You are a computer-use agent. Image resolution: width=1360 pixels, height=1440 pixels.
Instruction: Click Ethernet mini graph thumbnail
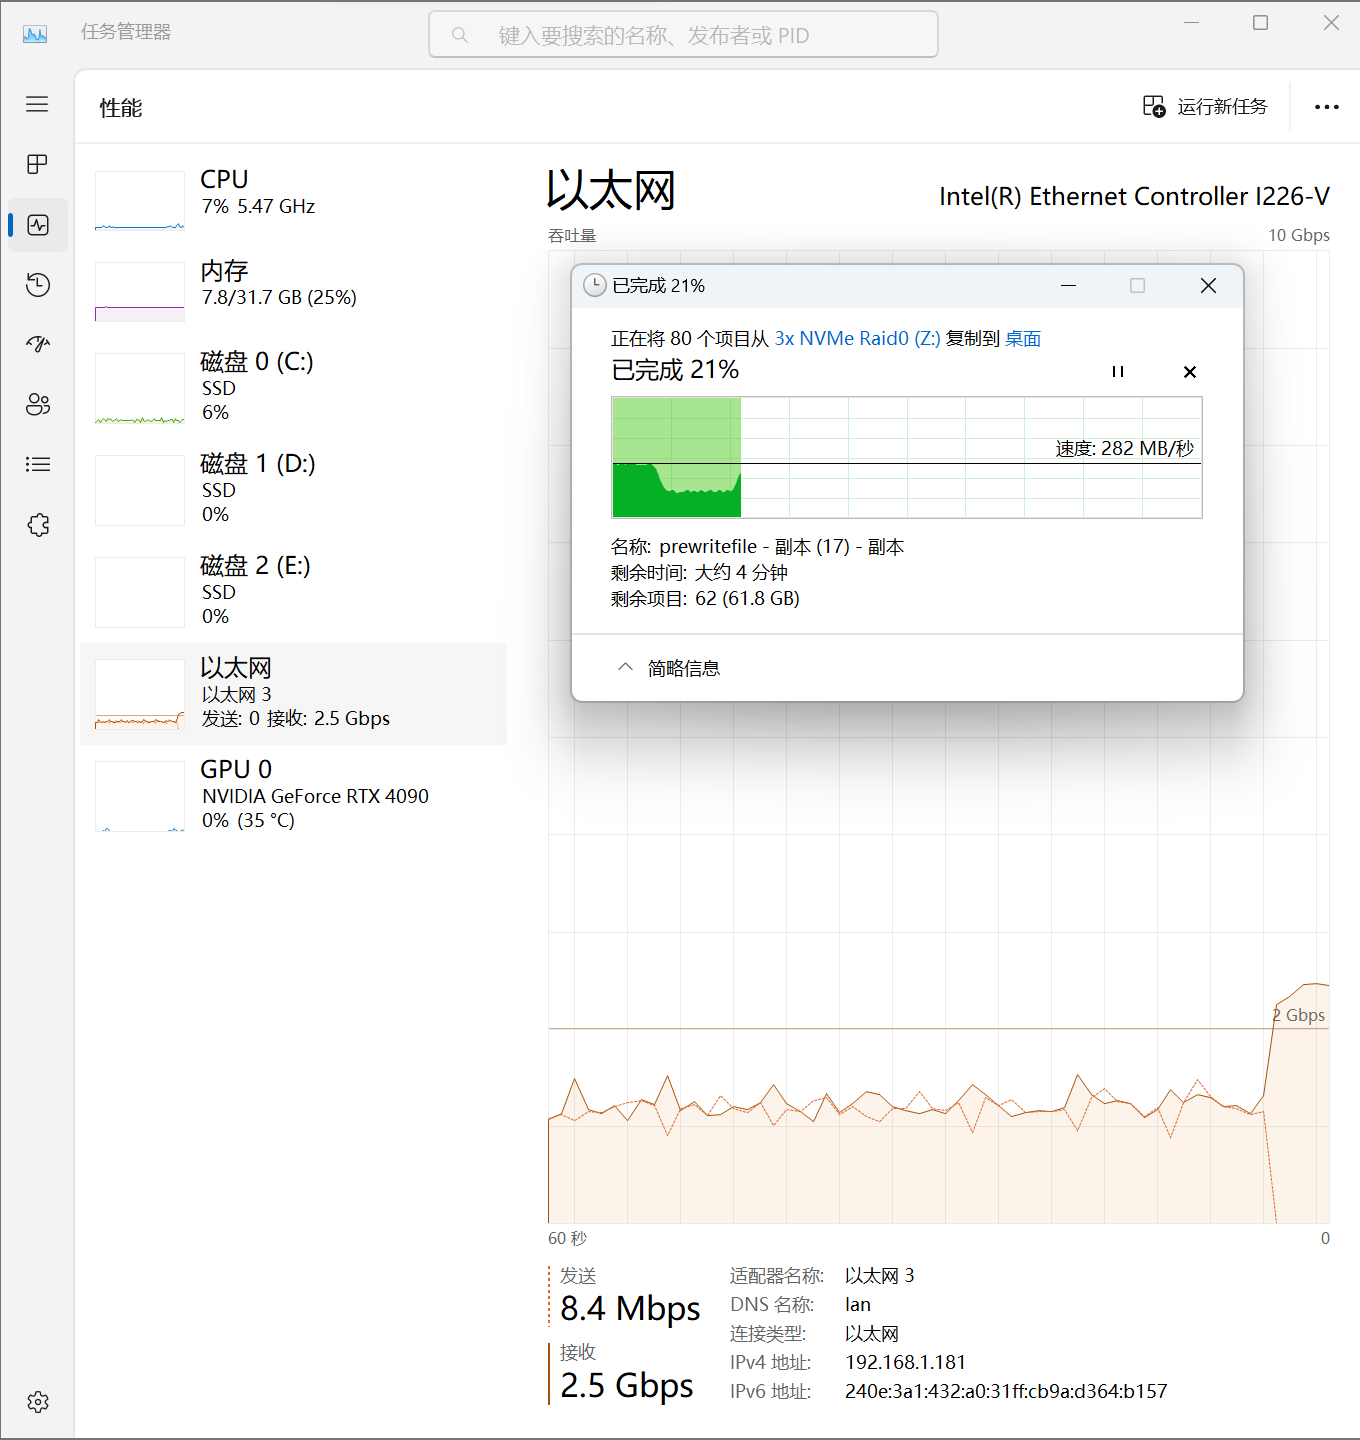point(140,694)
